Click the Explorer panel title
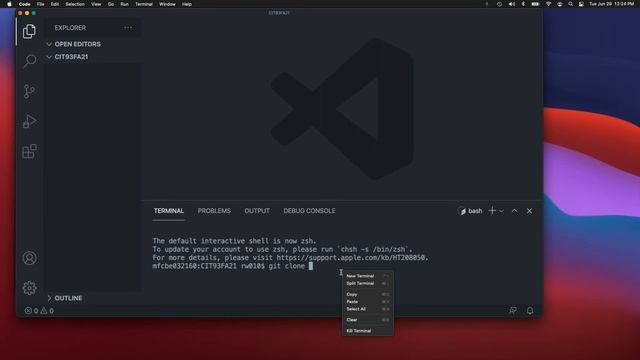The width and height of the screenshot is (640, 360). pyautogui.click(x=70, y=28)
